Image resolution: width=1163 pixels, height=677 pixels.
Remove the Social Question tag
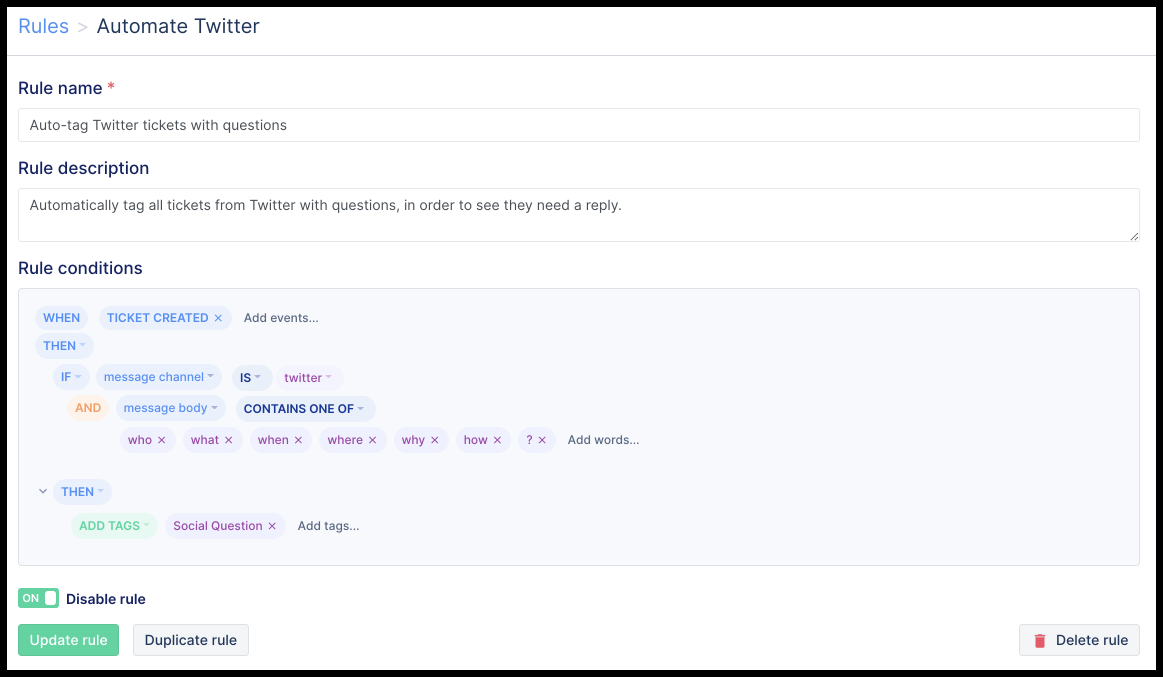point(272,526)
